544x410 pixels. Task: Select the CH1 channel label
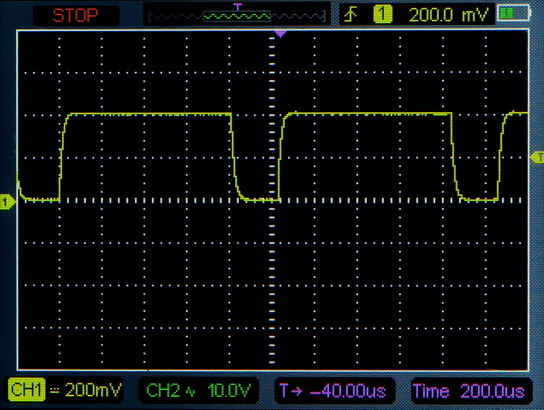coord(27,390)
